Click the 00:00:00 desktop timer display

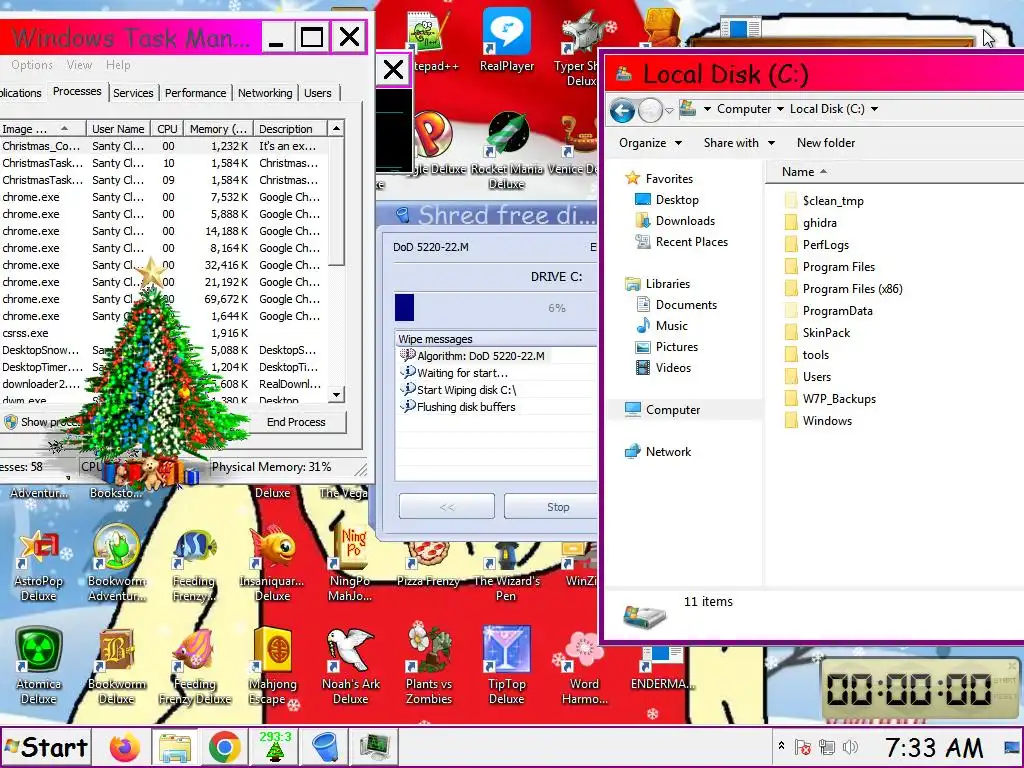[908, 689]
